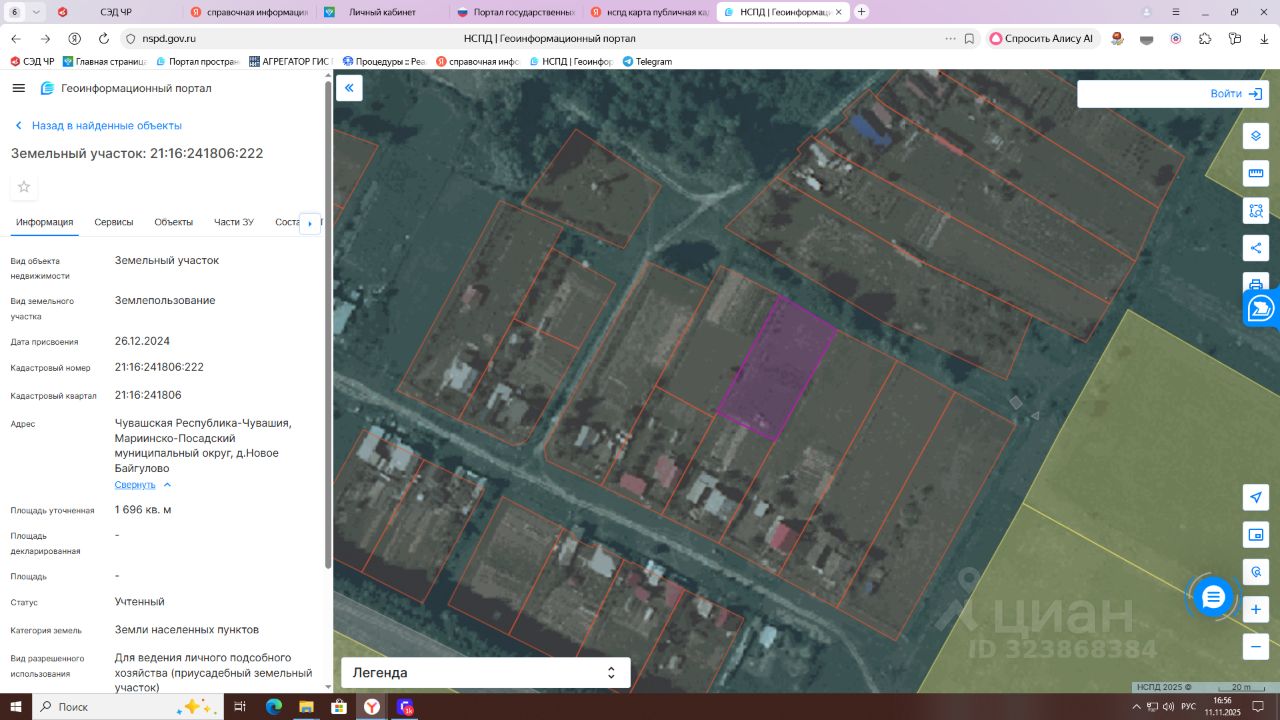Open the taskbar clock showing 16:56
The width and height of the screenshot is (1280, 720).
tap(1222, 707)
